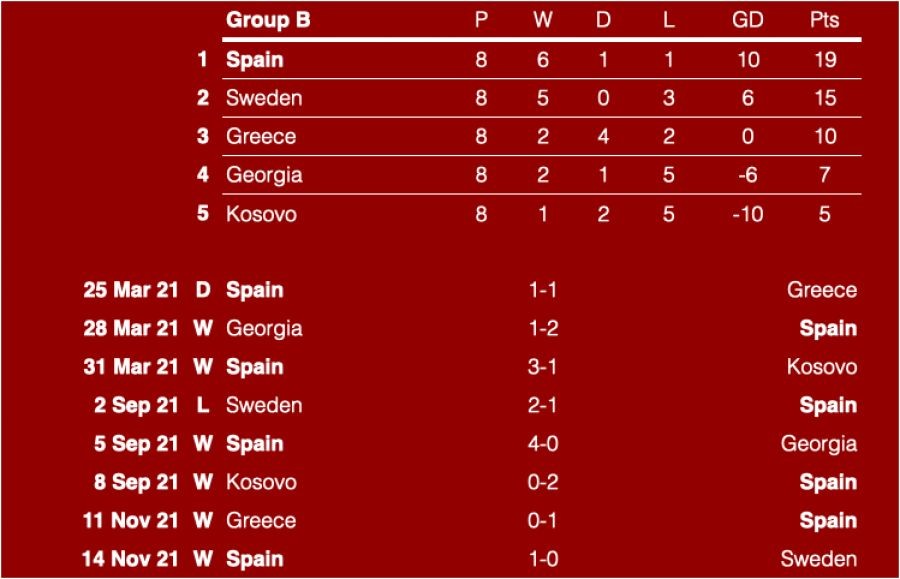This screenshot has height=579, width=900.
Task: Click the Spain team name in standings
Action: (254, 60)
